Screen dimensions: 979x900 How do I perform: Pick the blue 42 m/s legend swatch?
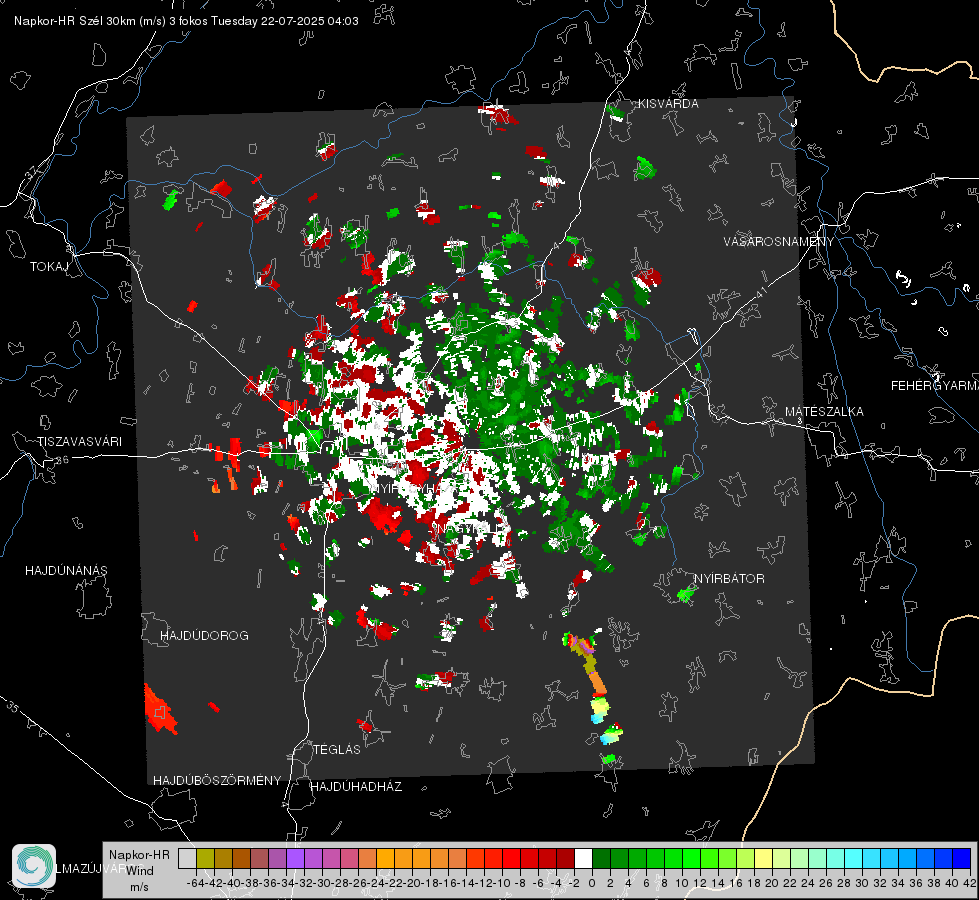click(962, 858)
